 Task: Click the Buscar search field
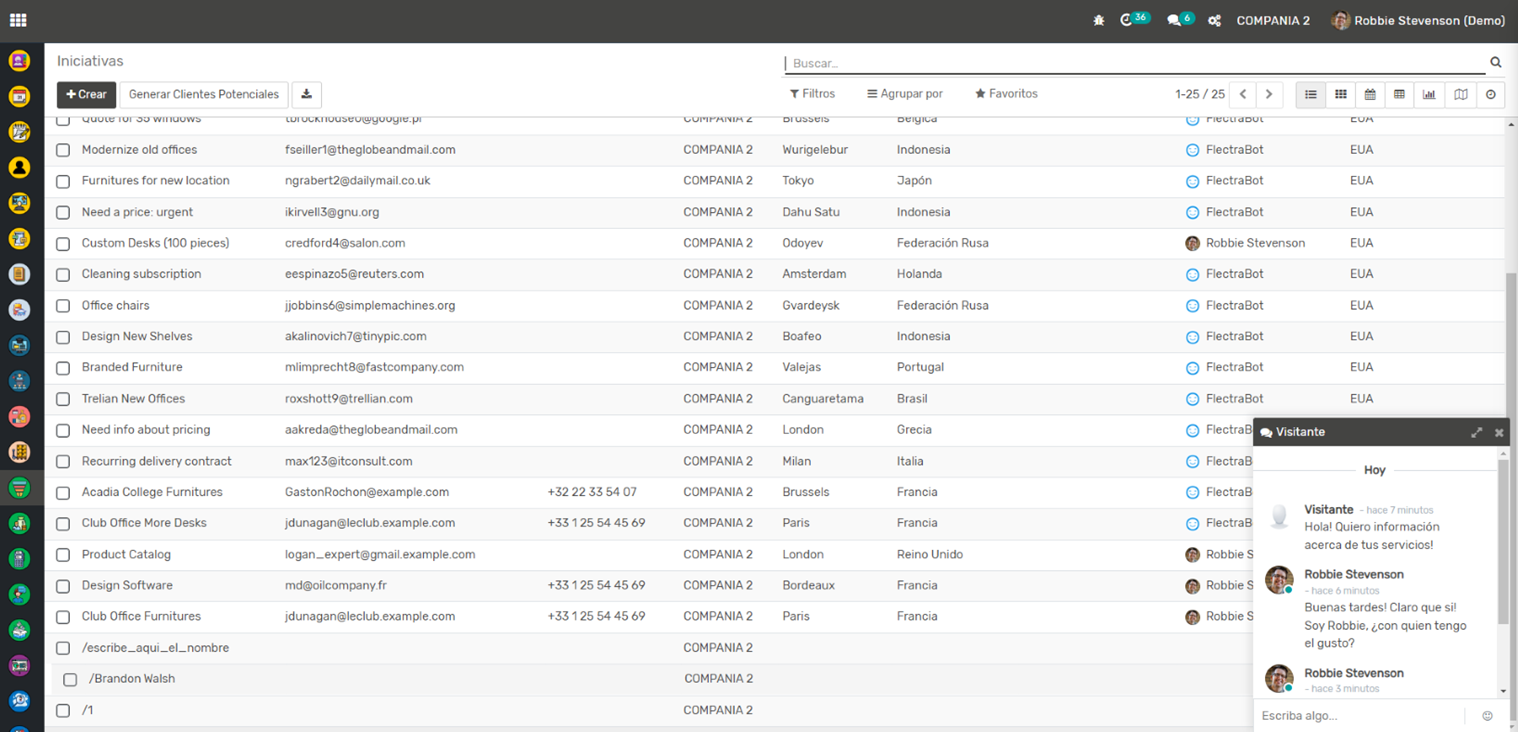pyautogui.click(x=1135, y=63)
